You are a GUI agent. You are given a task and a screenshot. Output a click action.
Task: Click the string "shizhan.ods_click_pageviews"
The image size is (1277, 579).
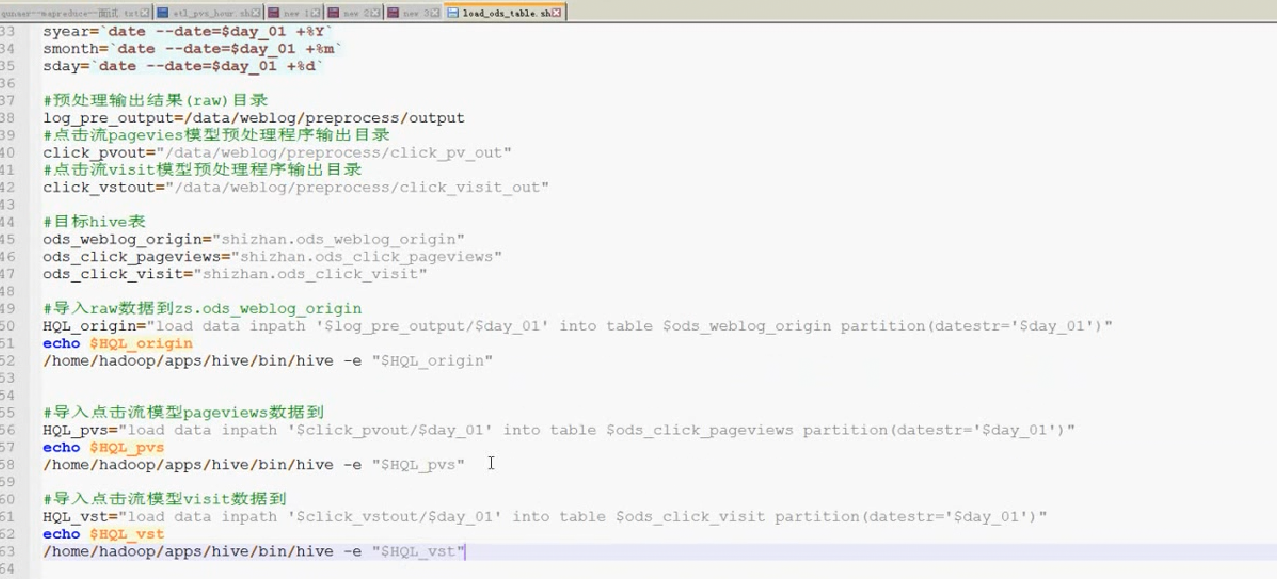point(366,256)
